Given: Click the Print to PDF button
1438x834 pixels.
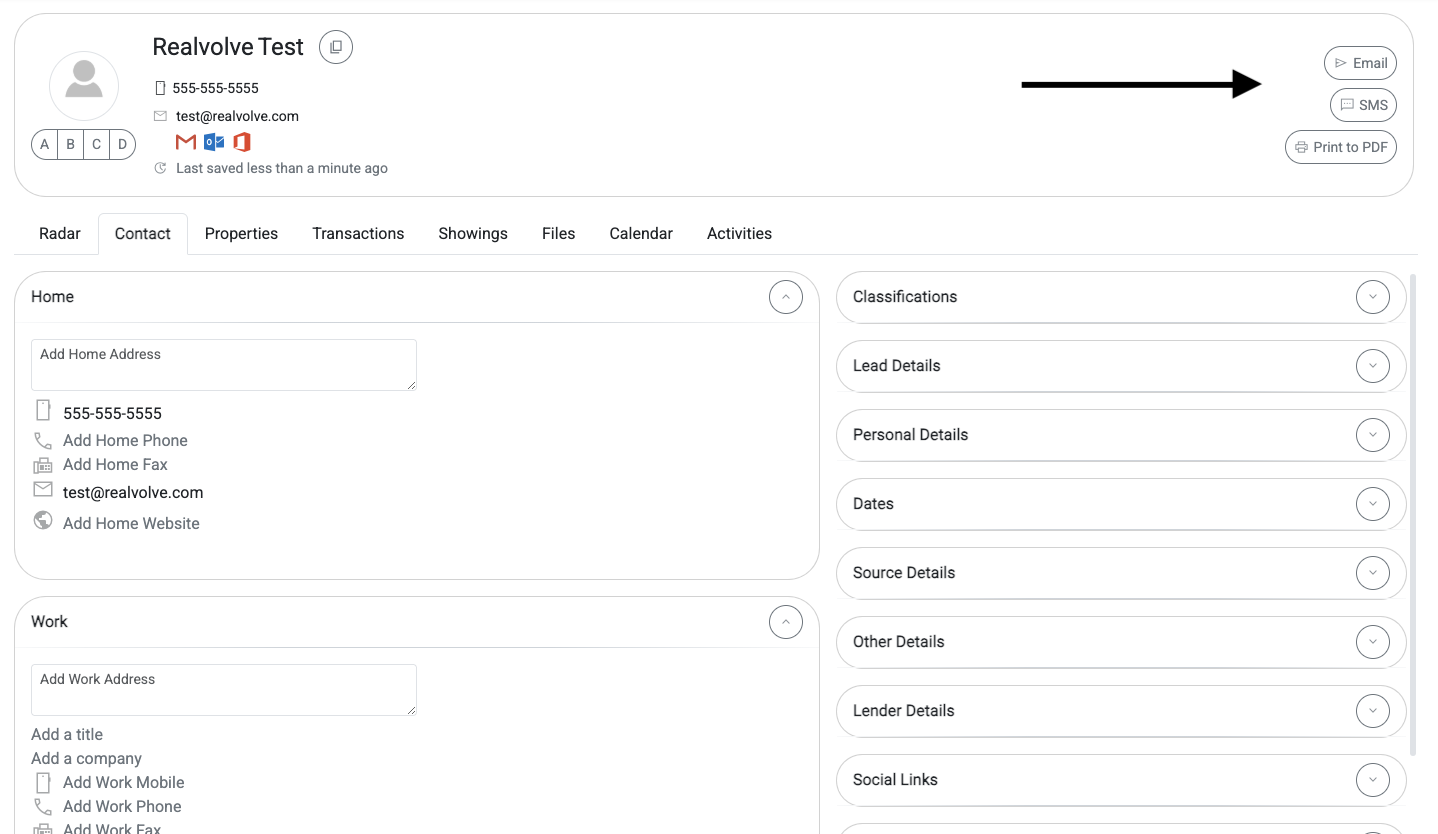Looking at the screenshot, I should [x=1341, y=147].
